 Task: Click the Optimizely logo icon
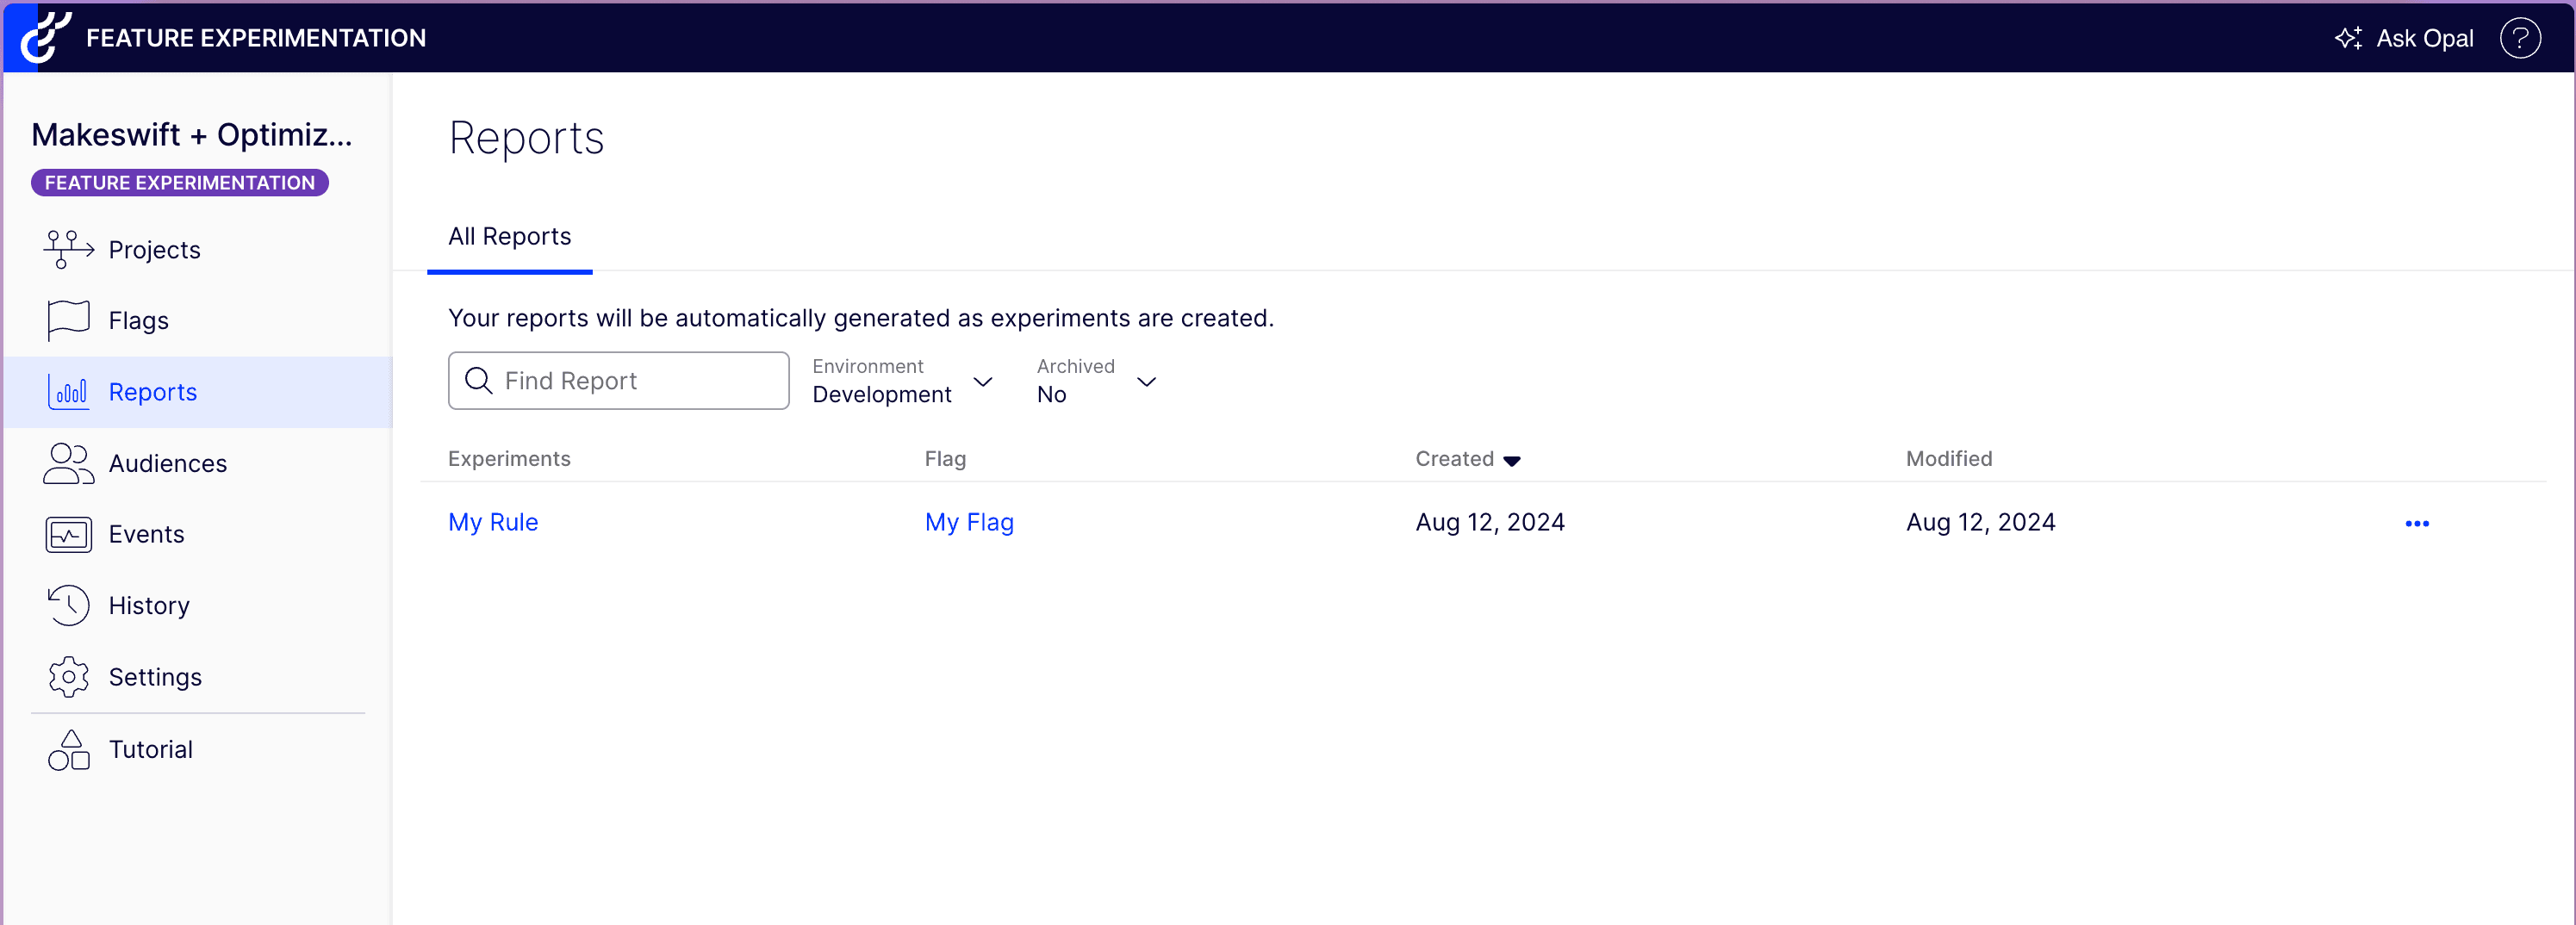pos(45,37)
